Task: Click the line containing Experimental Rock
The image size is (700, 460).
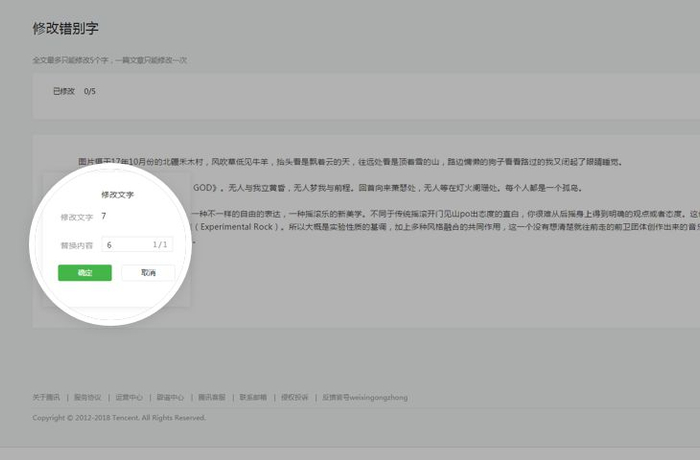Action: (446, 227)
